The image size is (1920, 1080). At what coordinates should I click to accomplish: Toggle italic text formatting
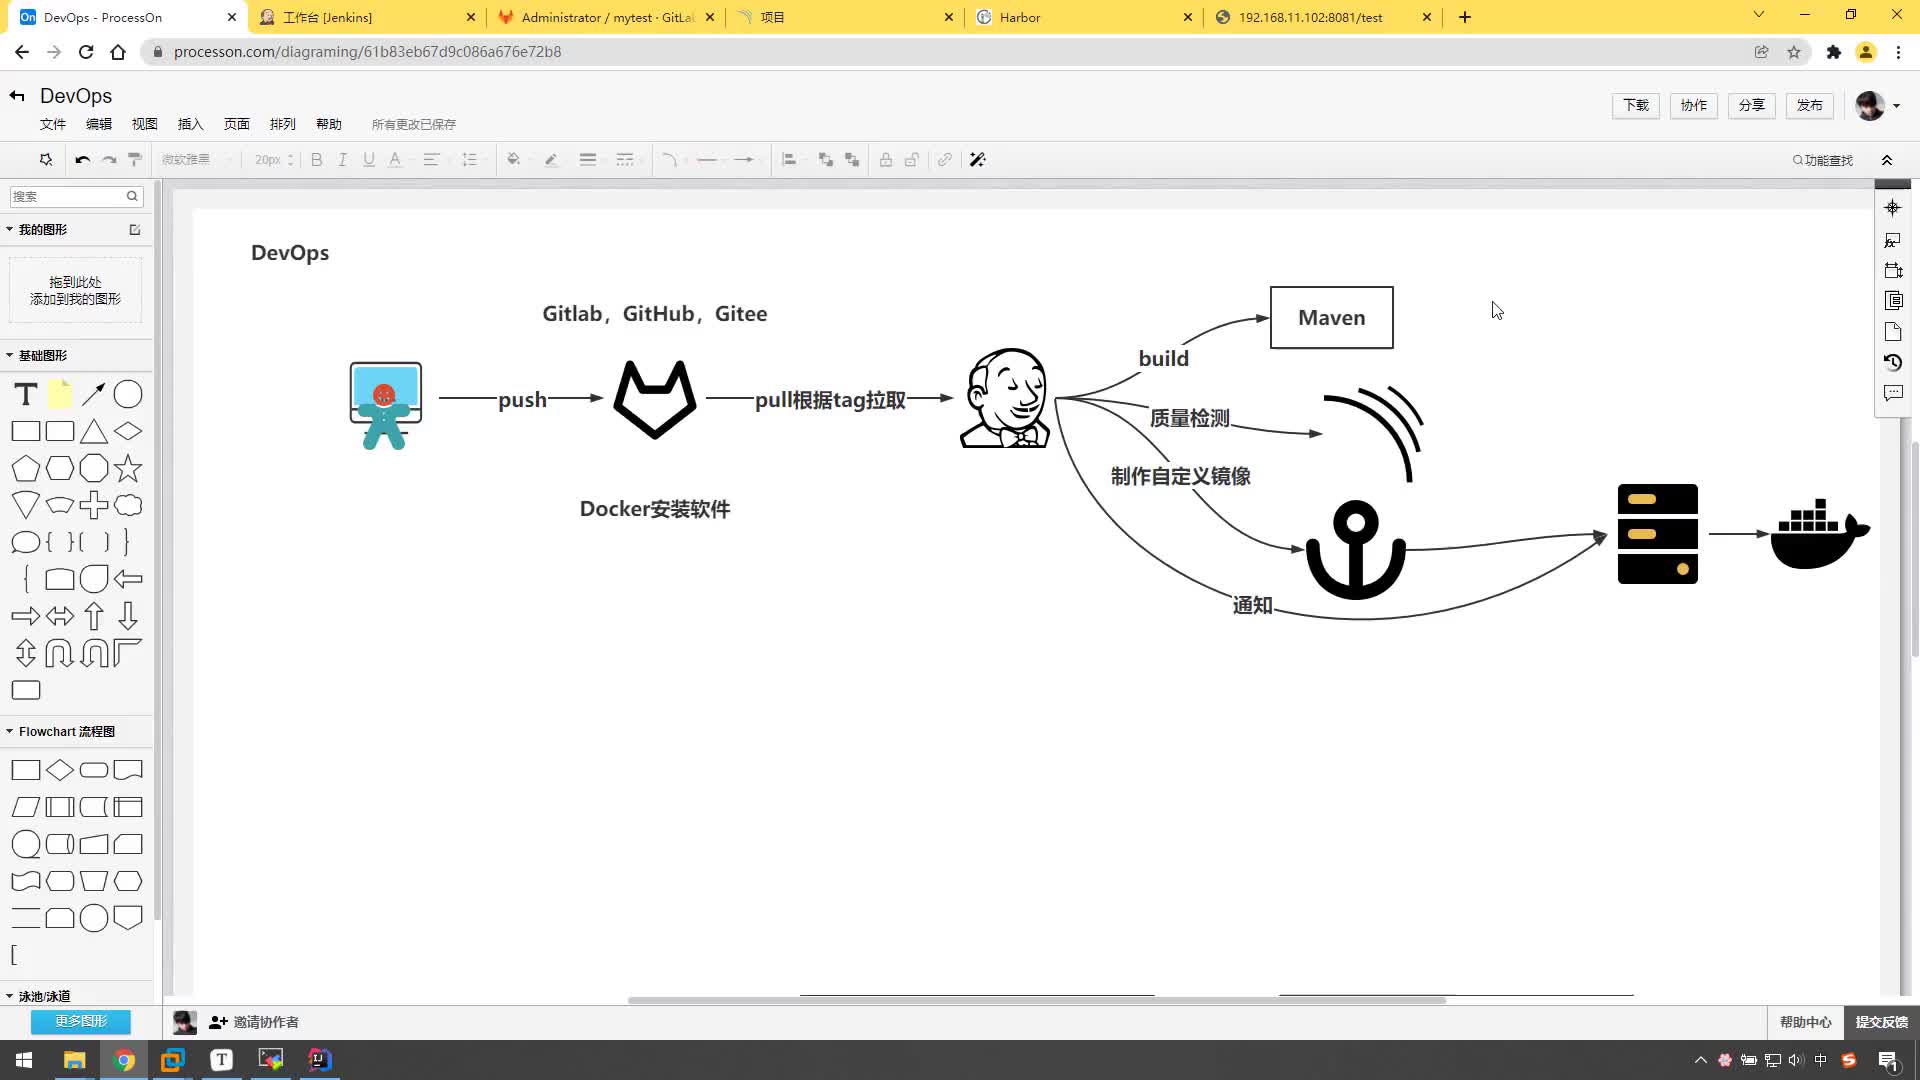[342, 160]
